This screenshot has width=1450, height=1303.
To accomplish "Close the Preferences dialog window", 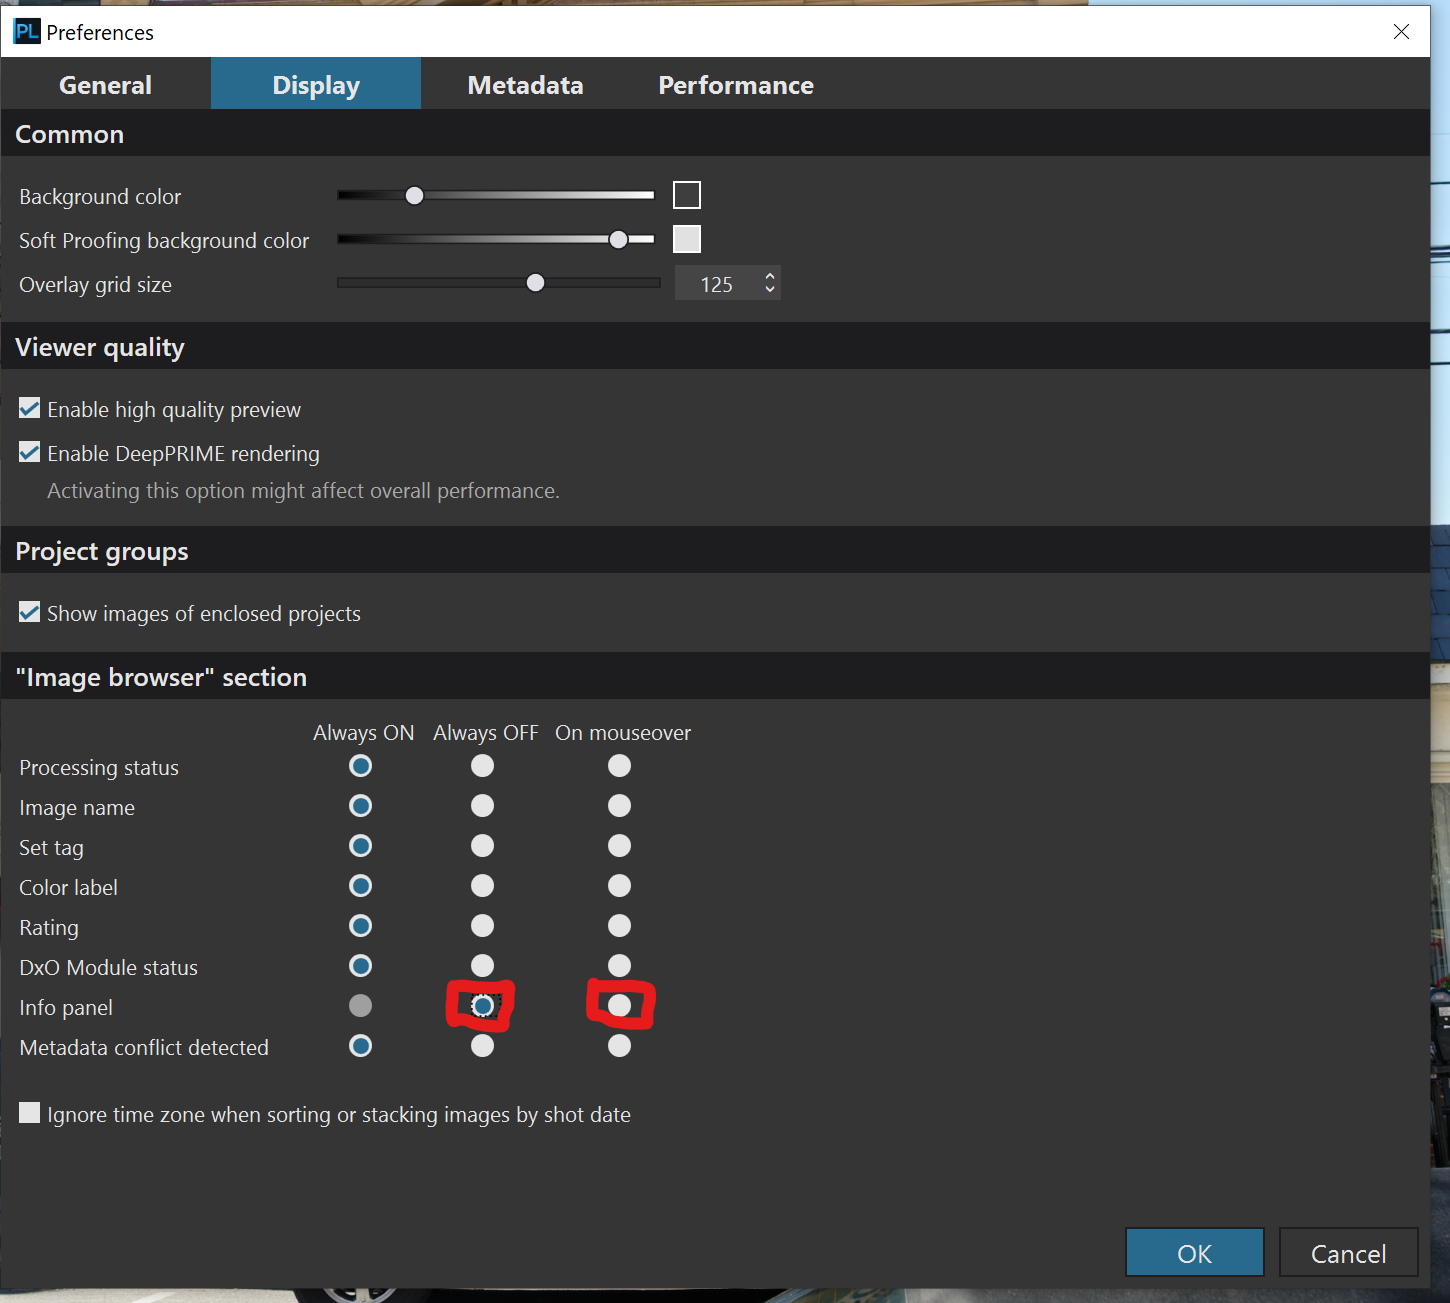I will click(1401, 32).
